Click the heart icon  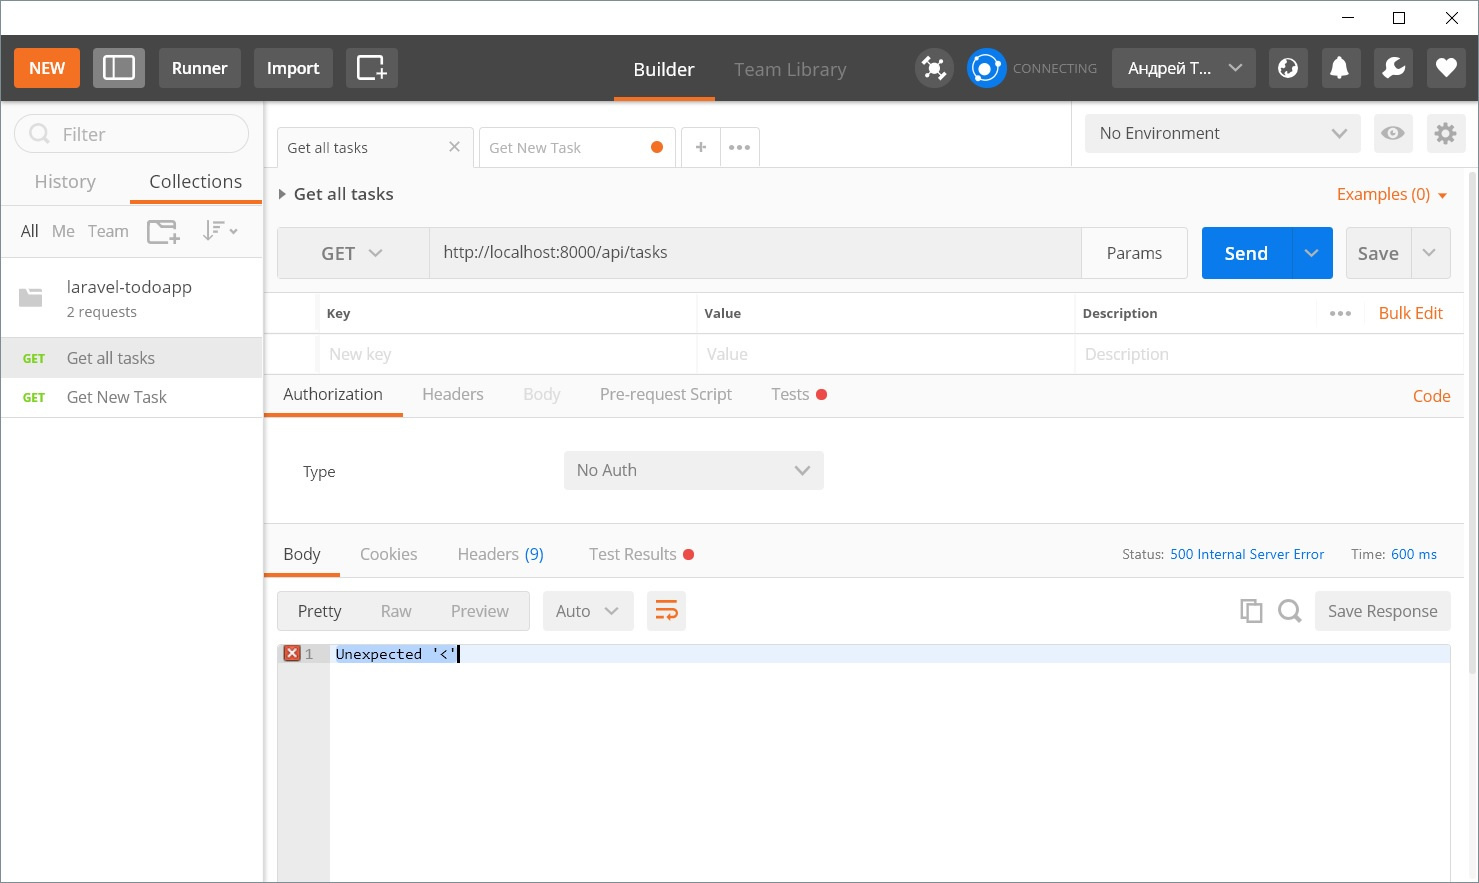1446,68
